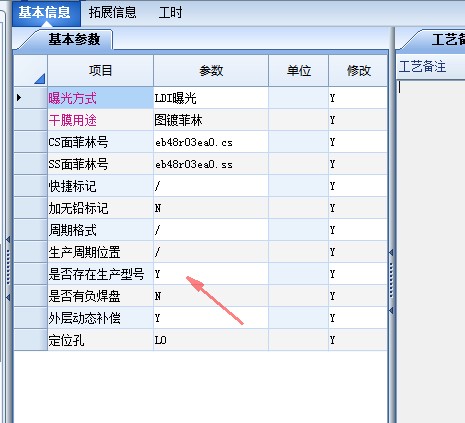
Task: Click the Y parameter of 是否存在生产型号
Action: [211, 274]
